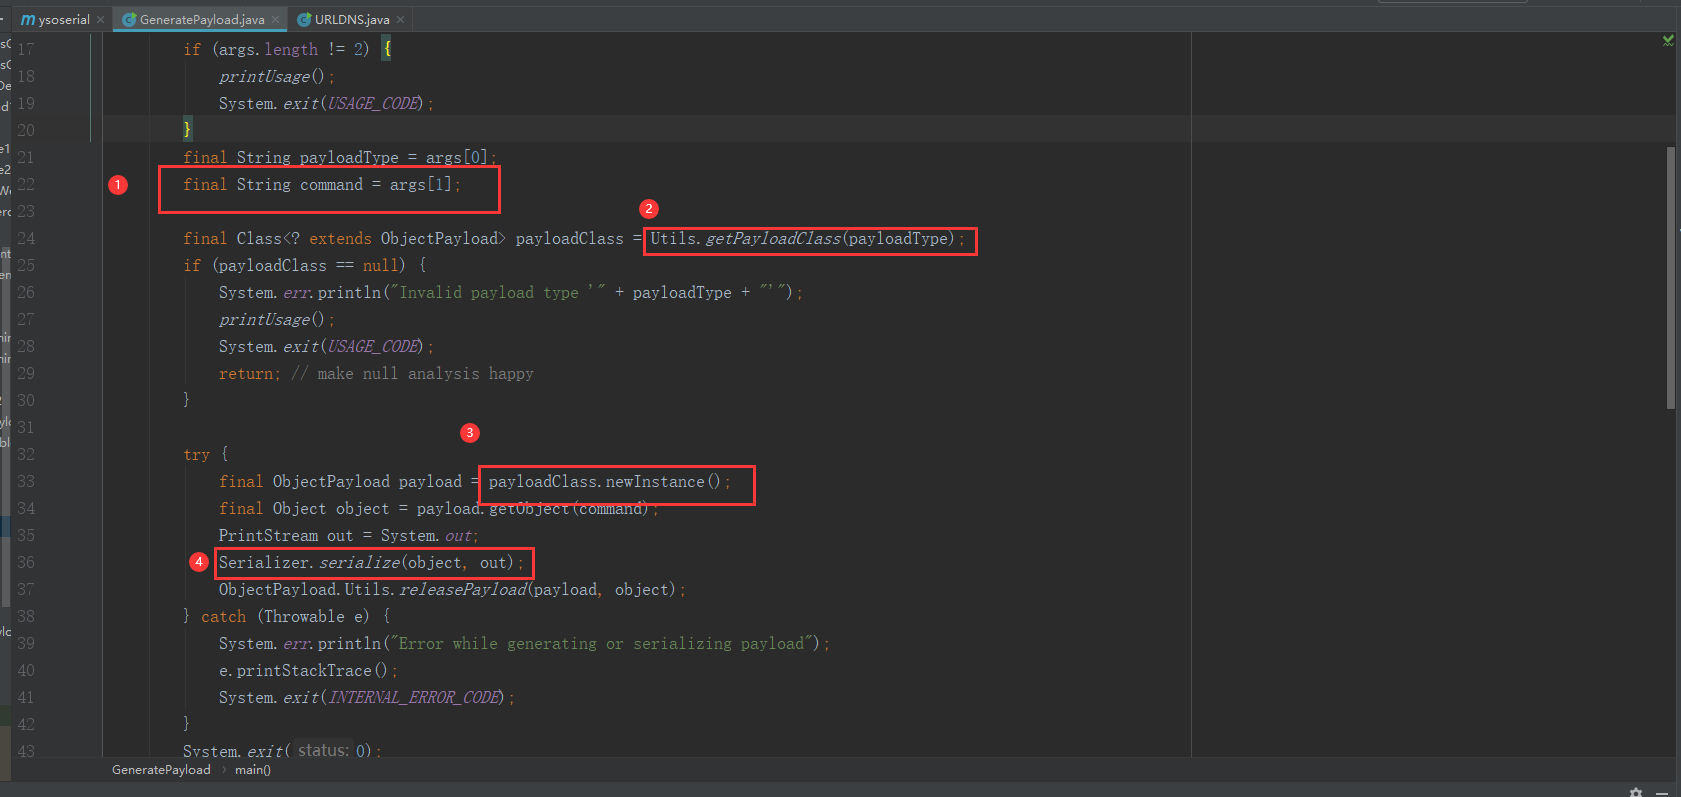Click the Java class icon on GeneratePayload.java tab
This screenshot has height=797, width=1681.
coord(129,19)
